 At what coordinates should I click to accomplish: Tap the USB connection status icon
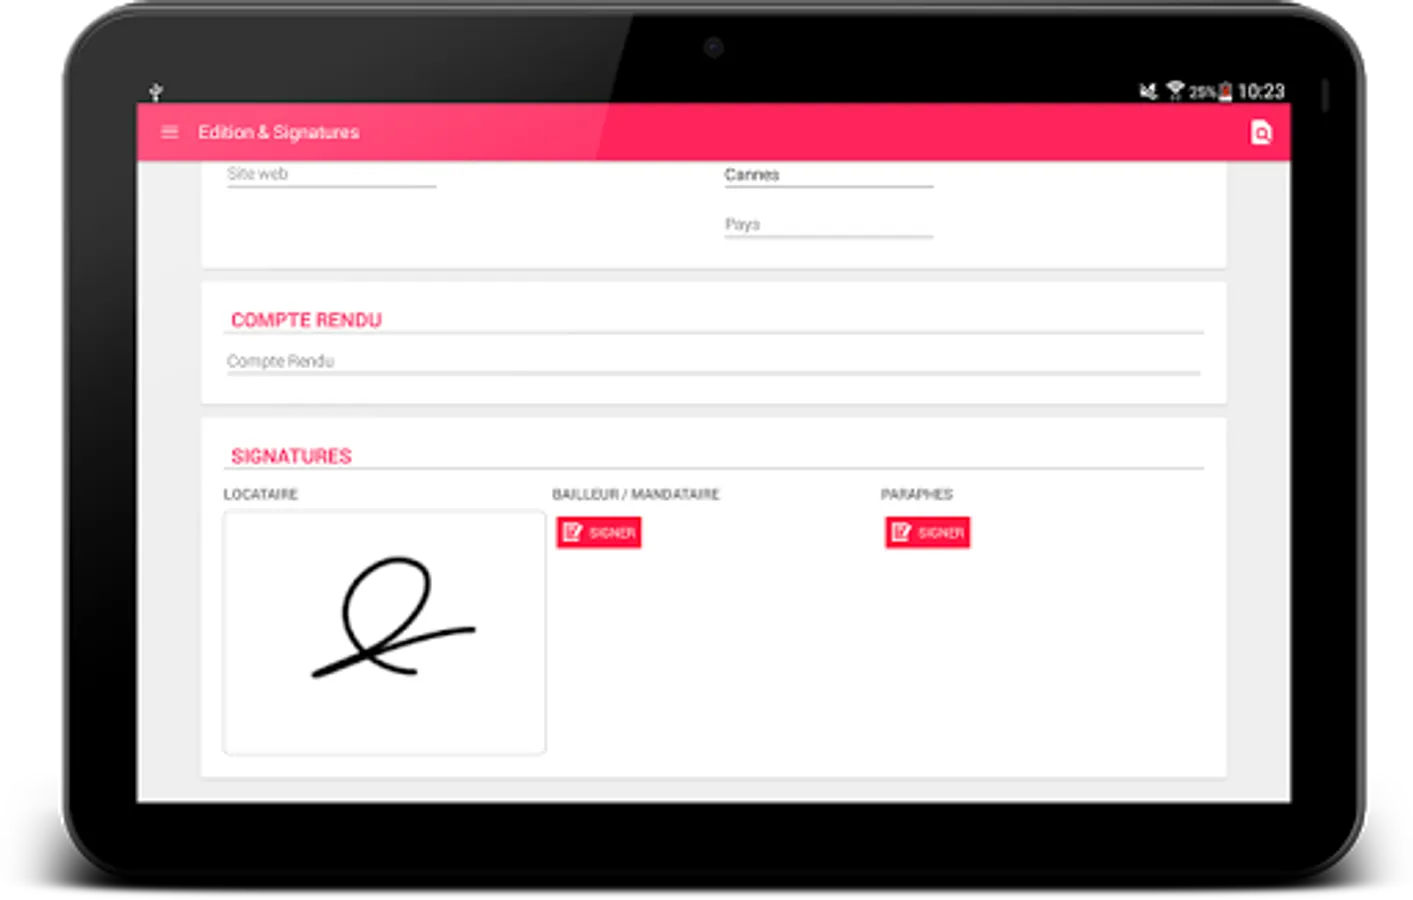[x=156, y=92]
